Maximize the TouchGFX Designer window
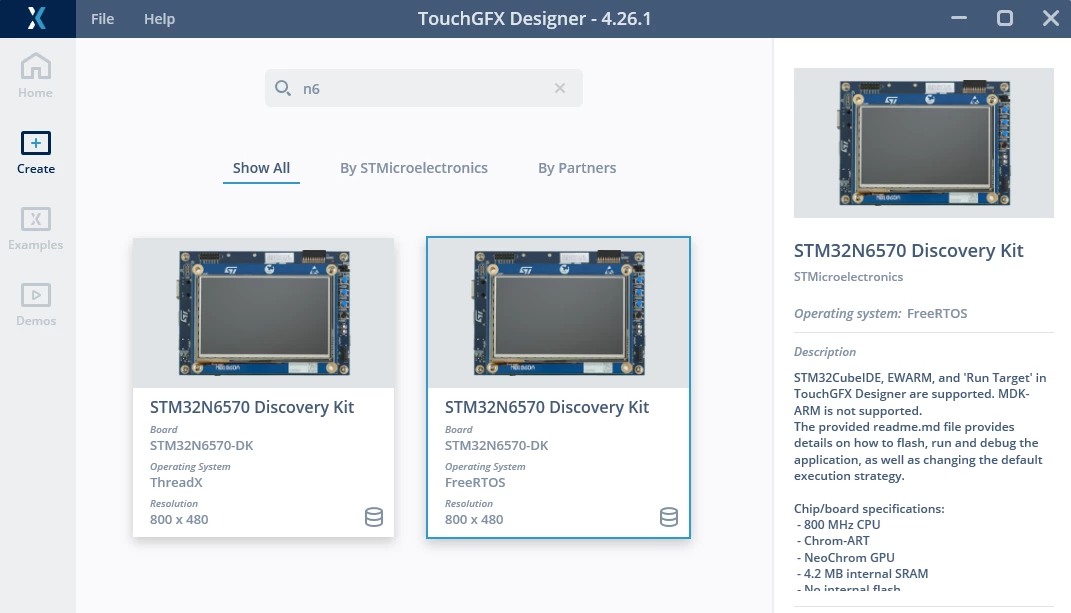Viewport: 1071px width, 613px height. (x=1005, y=18)
